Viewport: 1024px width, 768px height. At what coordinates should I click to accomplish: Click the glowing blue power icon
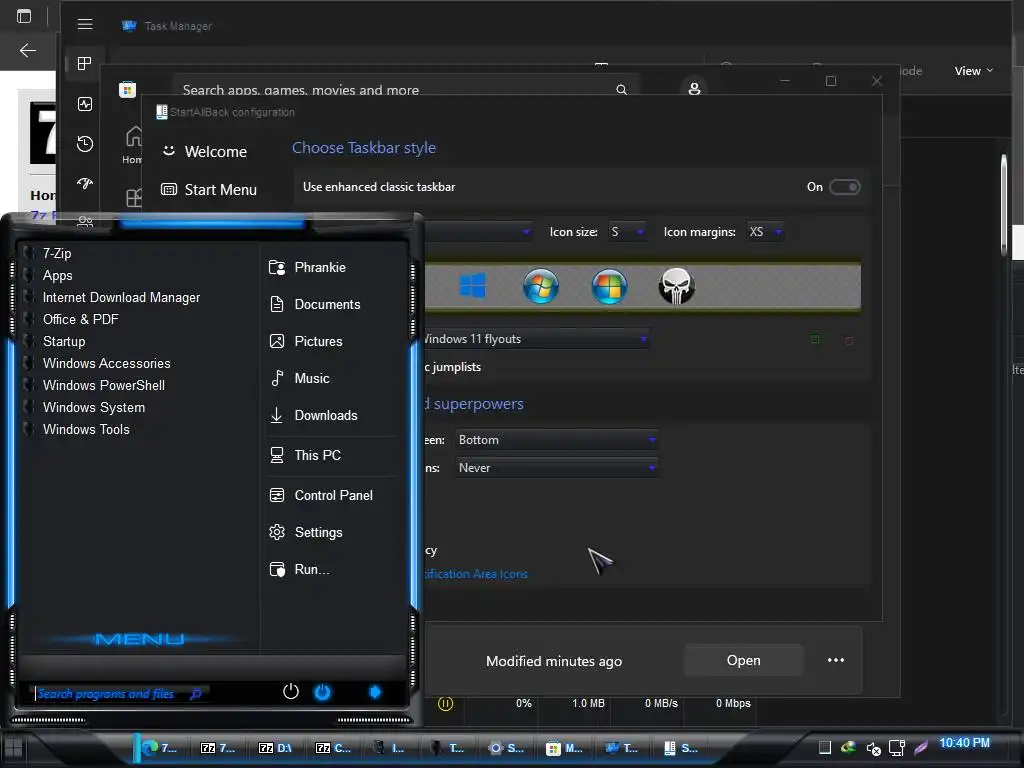322,692
